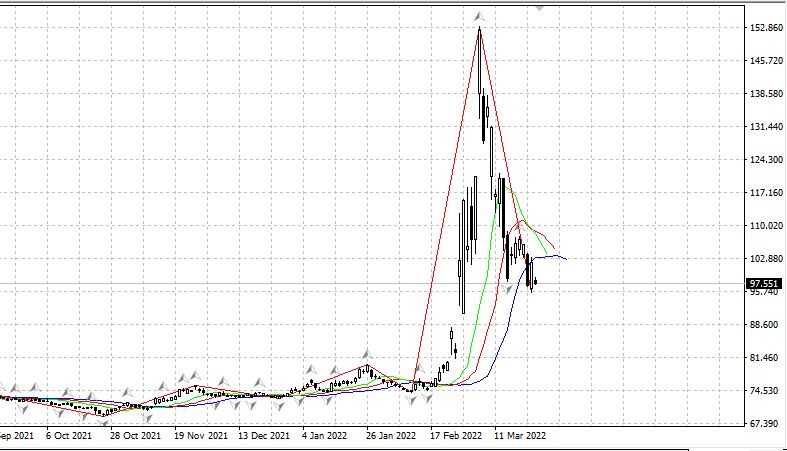Screen dimensions: 787x451
Task: Click the 67.390 price axis value
Action: tap(766, 424)
